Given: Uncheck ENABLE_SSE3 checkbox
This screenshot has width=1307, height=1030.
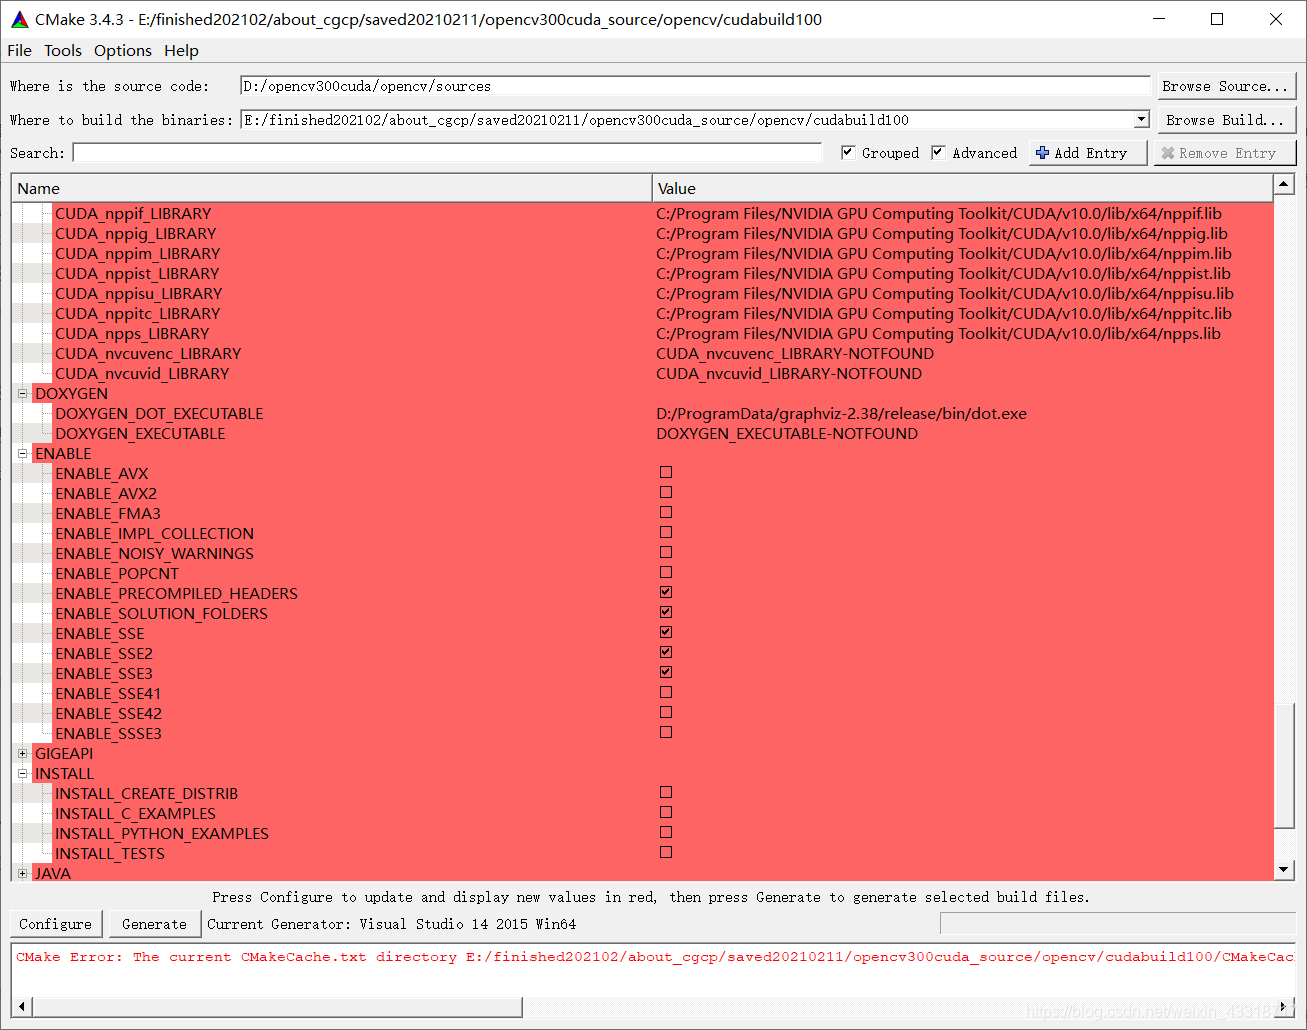Looking at the screenshot, I should point(666,672).
